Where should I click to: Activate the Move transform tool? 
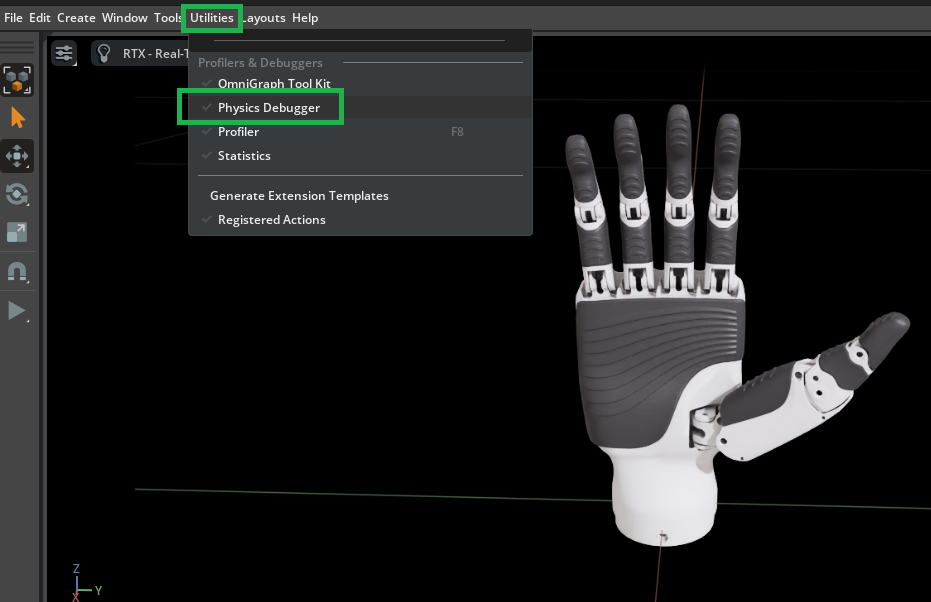17,156
